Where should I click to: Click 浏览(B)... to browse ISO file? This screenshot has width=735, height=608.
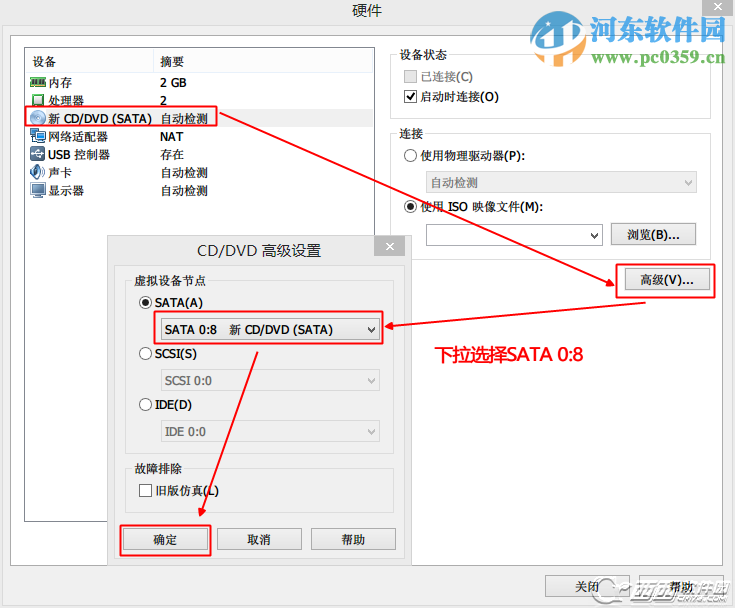tap(653, 234)
